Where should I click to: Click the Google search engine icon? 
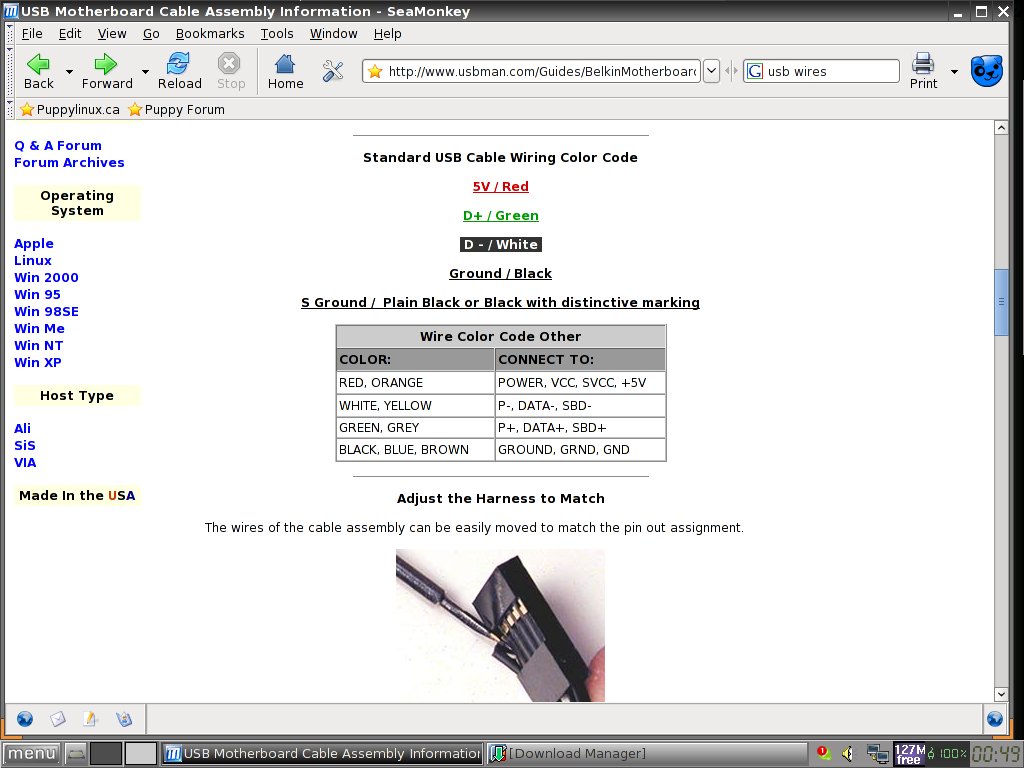point(754,71)
